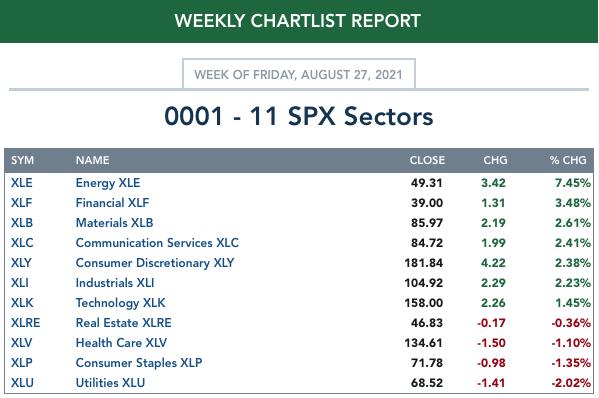
Task: Open Utilities XLU name link
Action: [x=110, y=383]
